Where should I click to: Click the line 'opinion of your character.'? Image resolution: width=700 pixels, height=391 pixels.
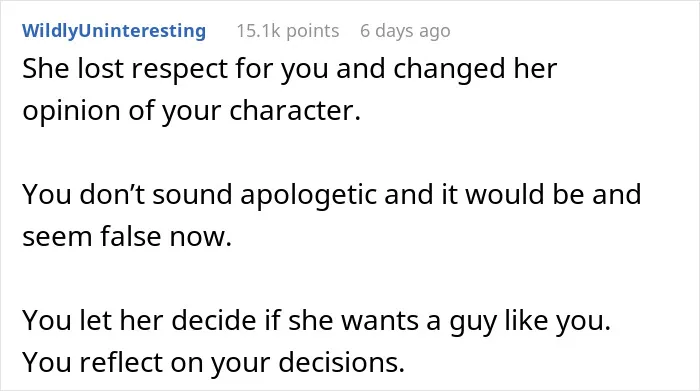tap(192, 111)
